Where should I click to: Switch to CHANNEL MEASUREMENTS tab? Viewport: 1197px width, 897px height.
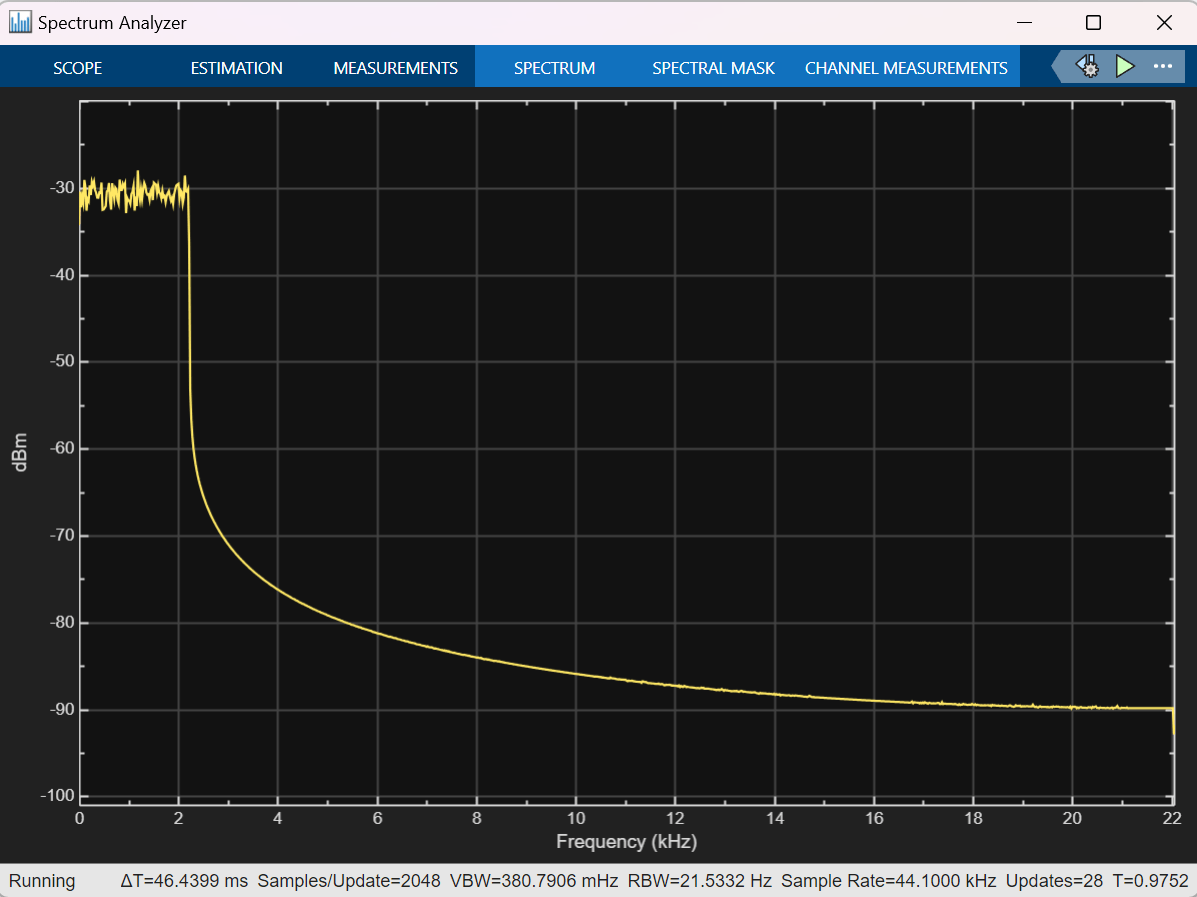tap(906, 68)
